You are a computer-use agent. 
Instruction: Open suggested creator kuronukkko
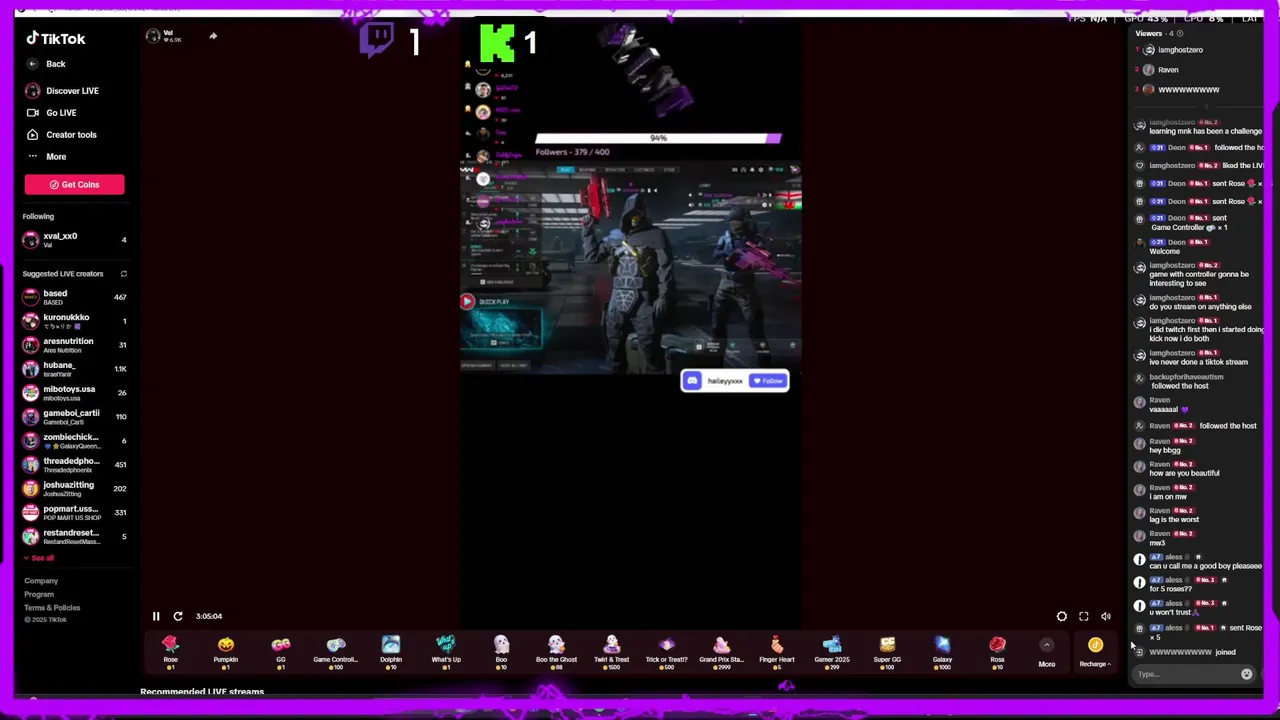tap(75, 321)
